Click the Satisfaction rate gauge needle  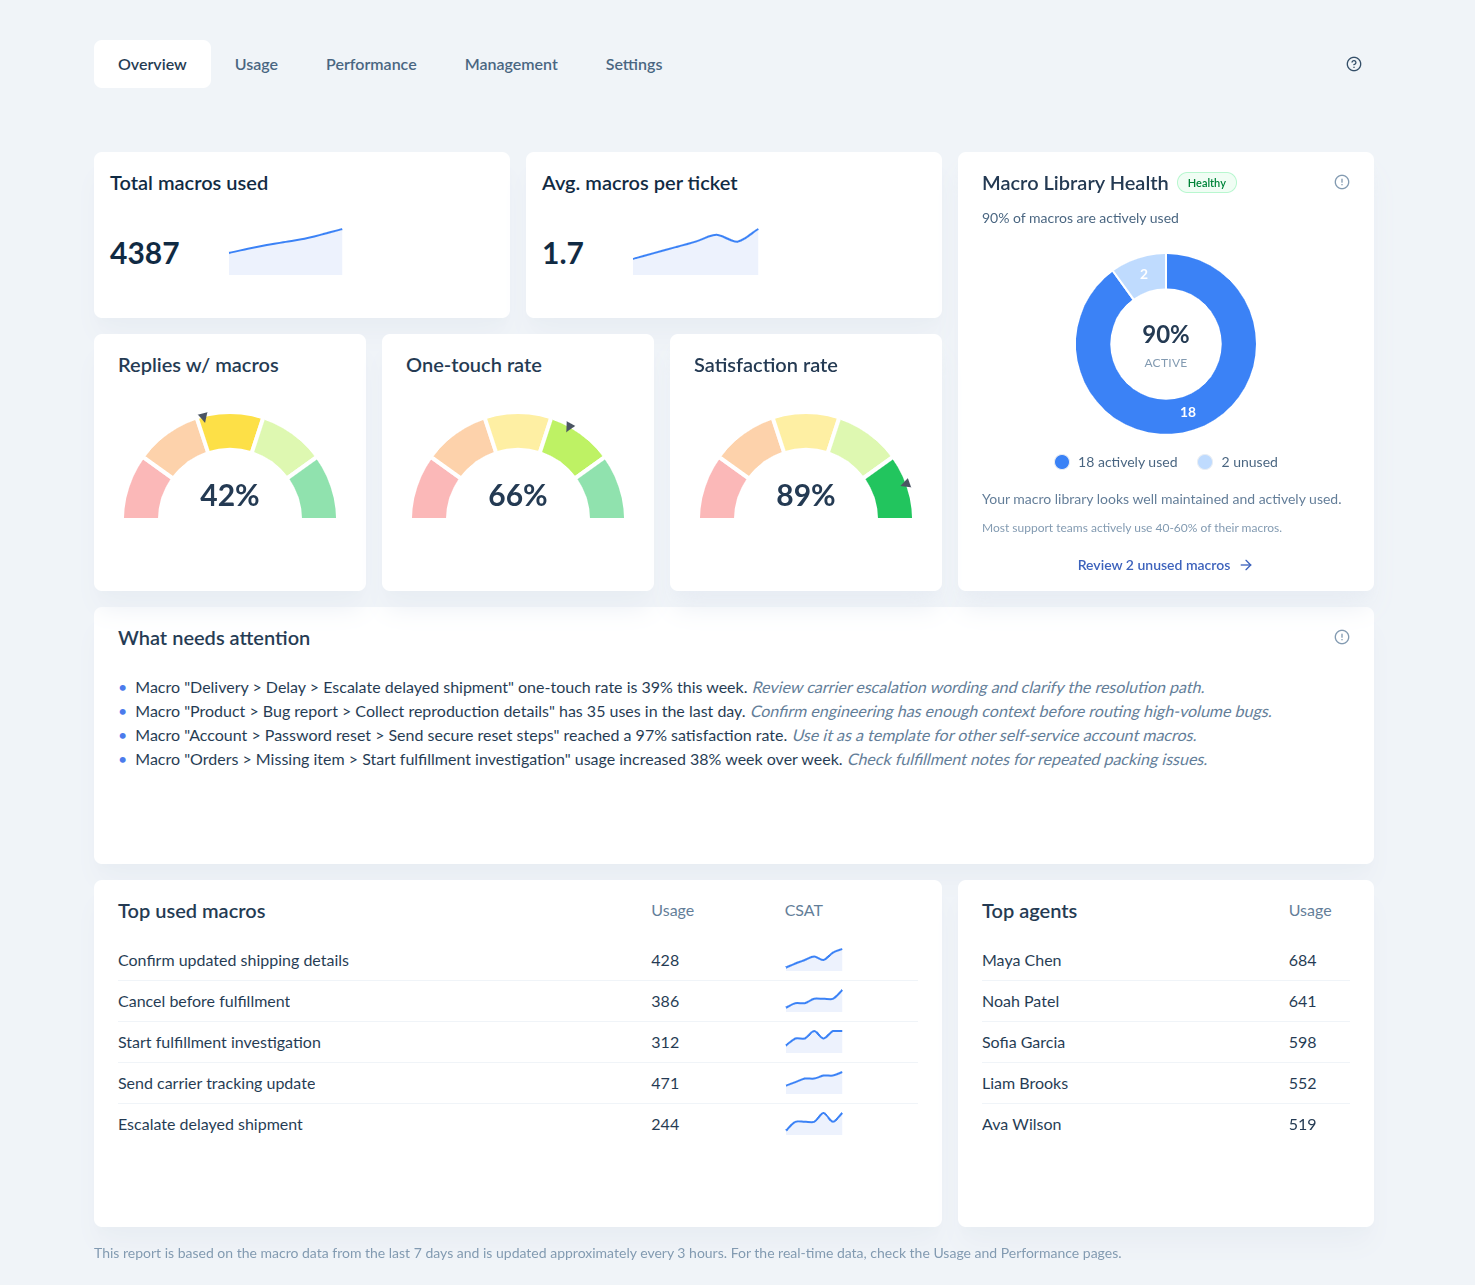pyautogui.click(x=906, y=483)
